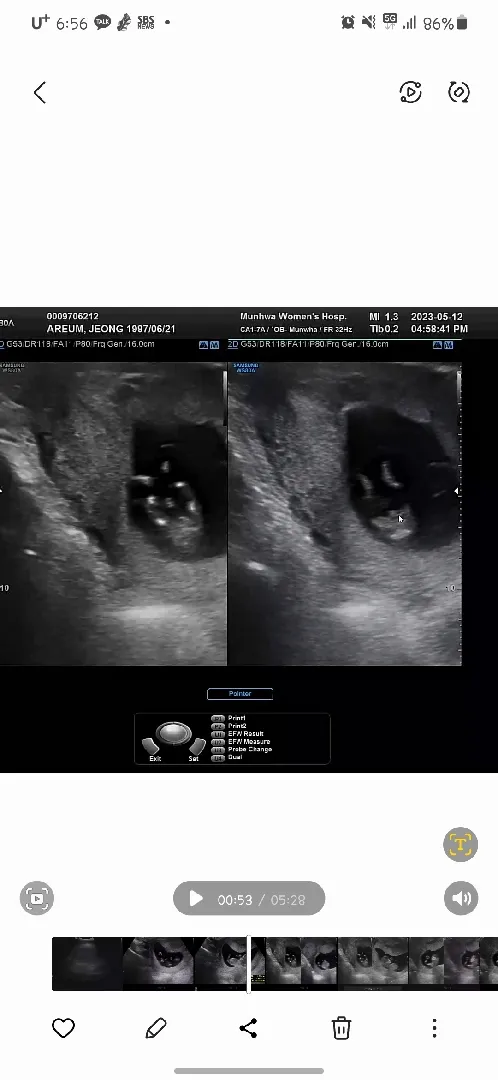Tap the 'Probe Change' entry in the ultrasound menu

tap(249, 749)
